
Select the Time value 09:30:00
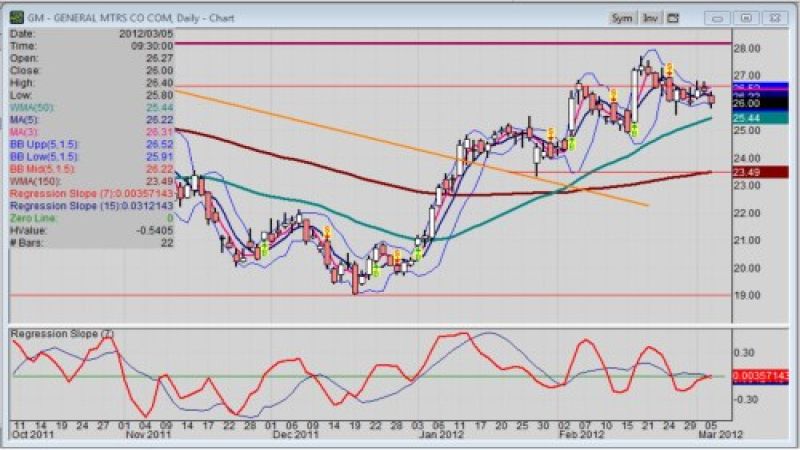152,46
